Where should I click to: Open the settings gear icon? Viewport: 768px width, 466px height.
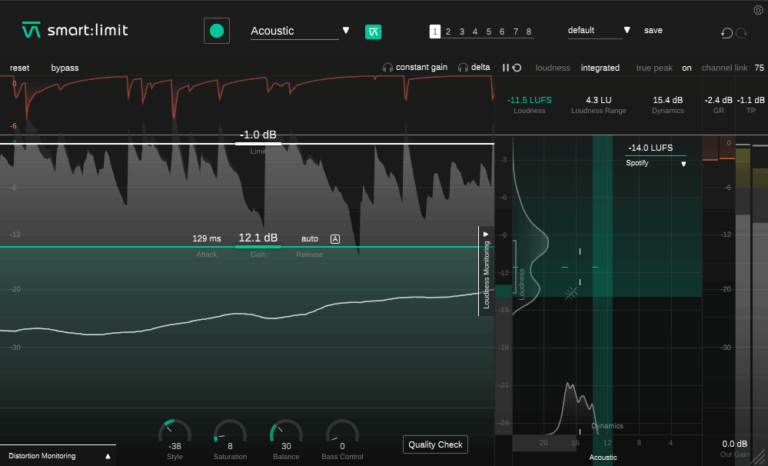757,10
